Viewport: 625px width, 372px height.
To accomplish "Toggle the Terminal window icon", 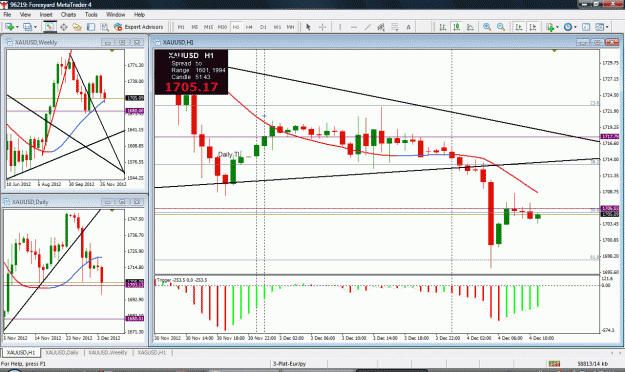I will (91, 27).
